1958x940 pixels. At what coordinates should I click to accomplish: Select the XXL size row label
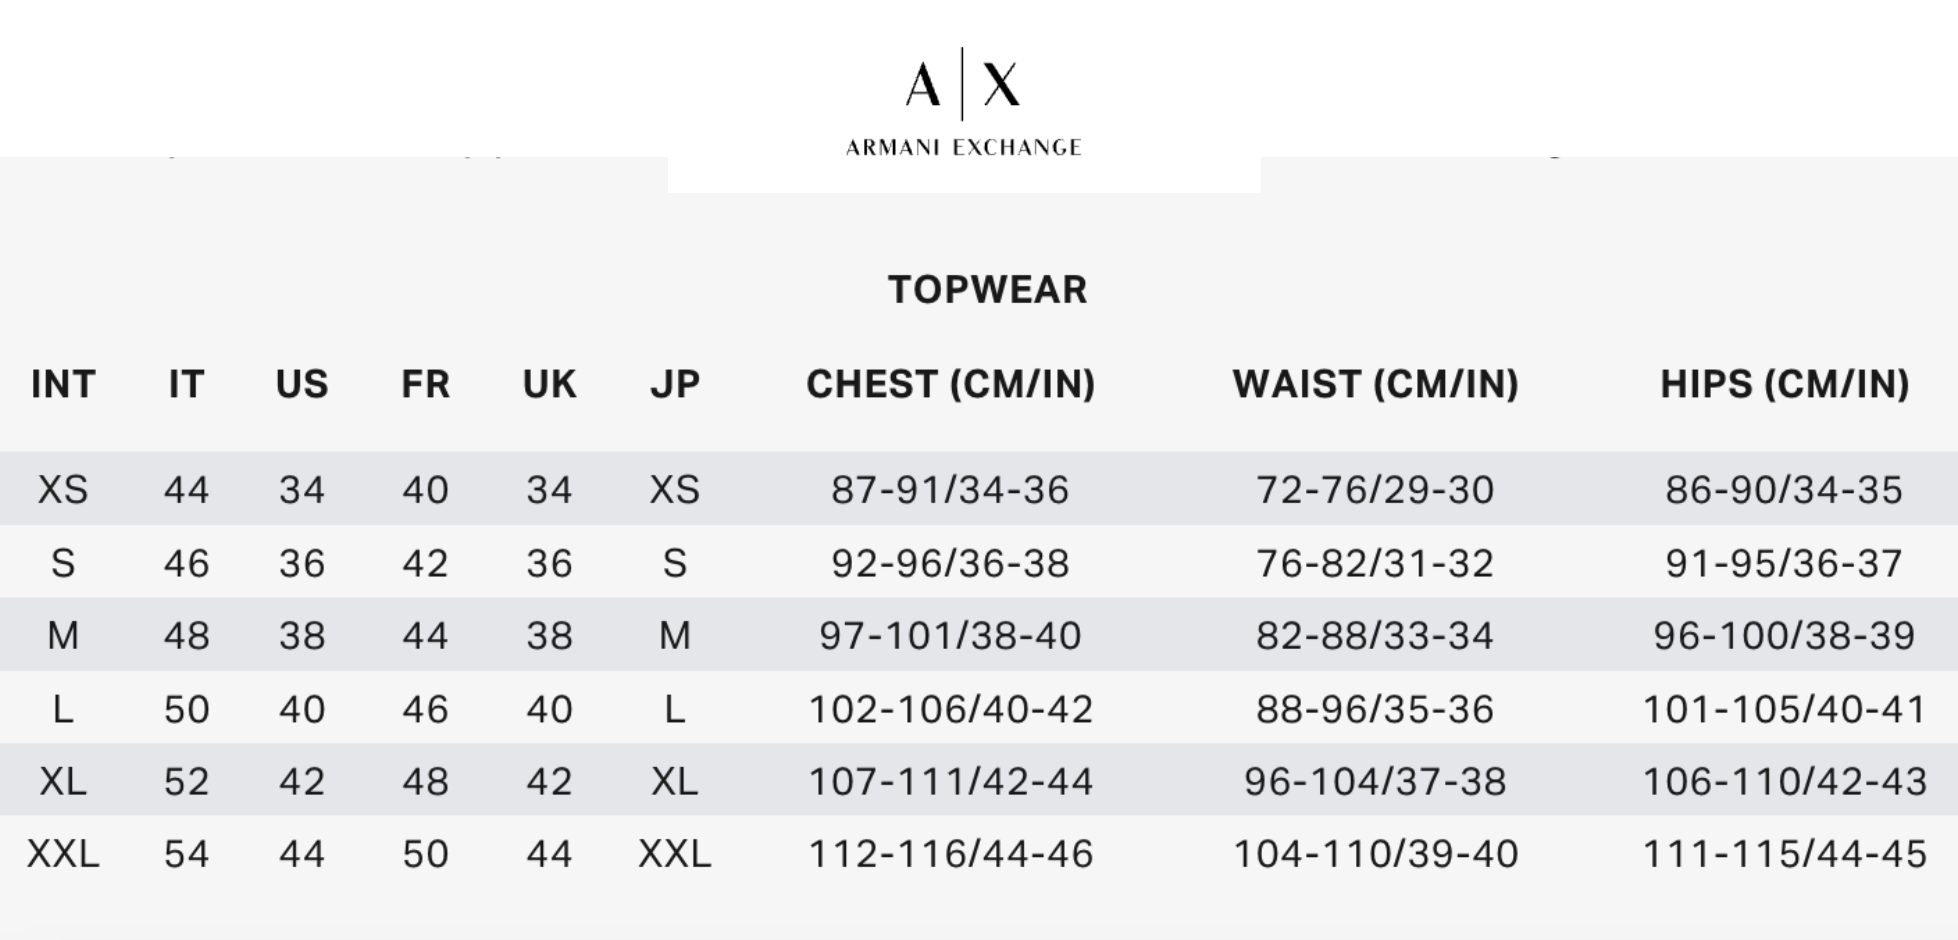63,854
